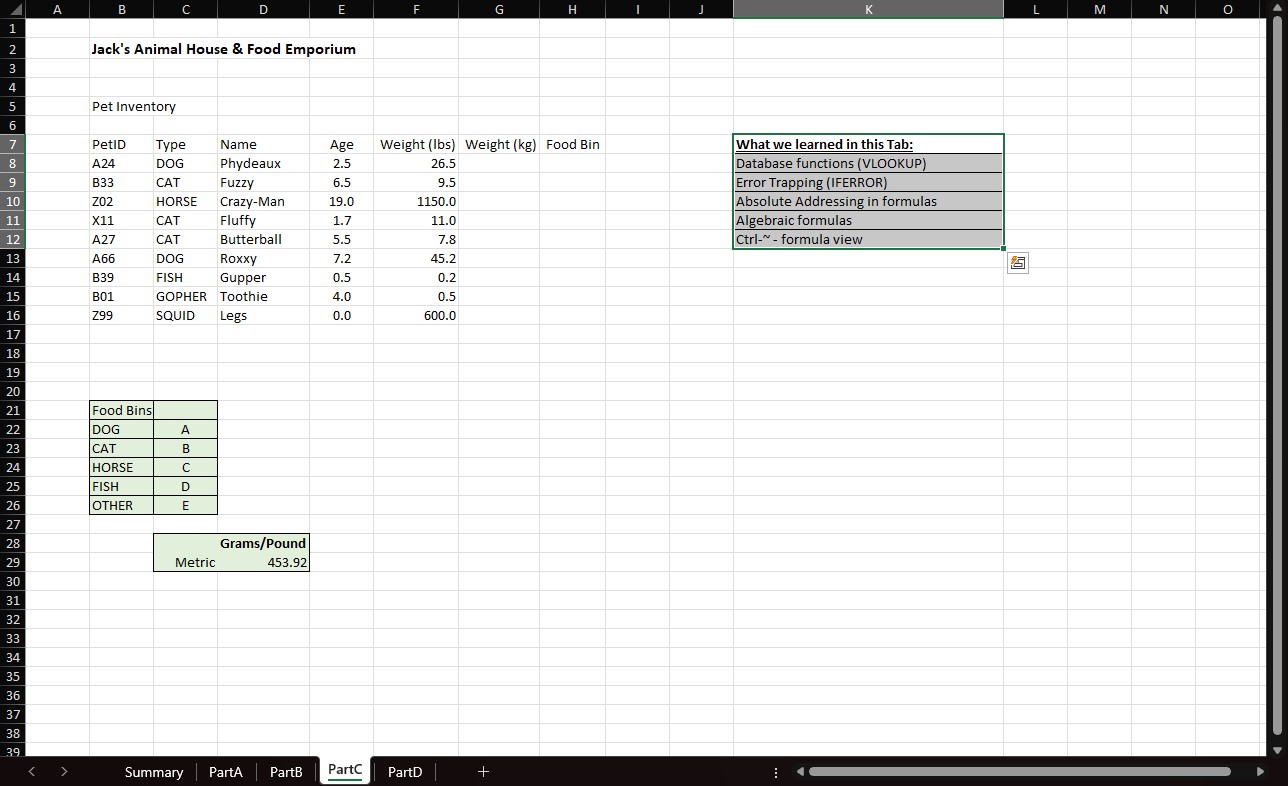Select the Food Bins header cell
1288x786 pixels.
[121, 410]
